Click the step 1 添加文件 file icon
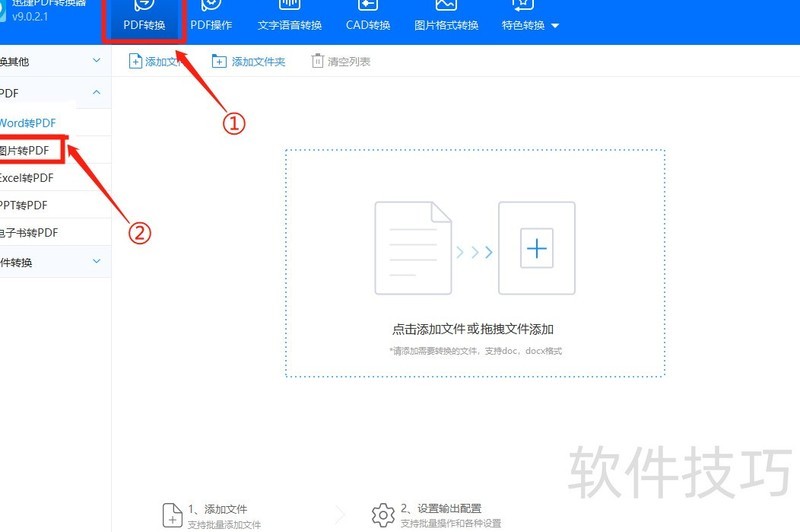The width and height of the screenshot is (800, 532). [172, 515]
